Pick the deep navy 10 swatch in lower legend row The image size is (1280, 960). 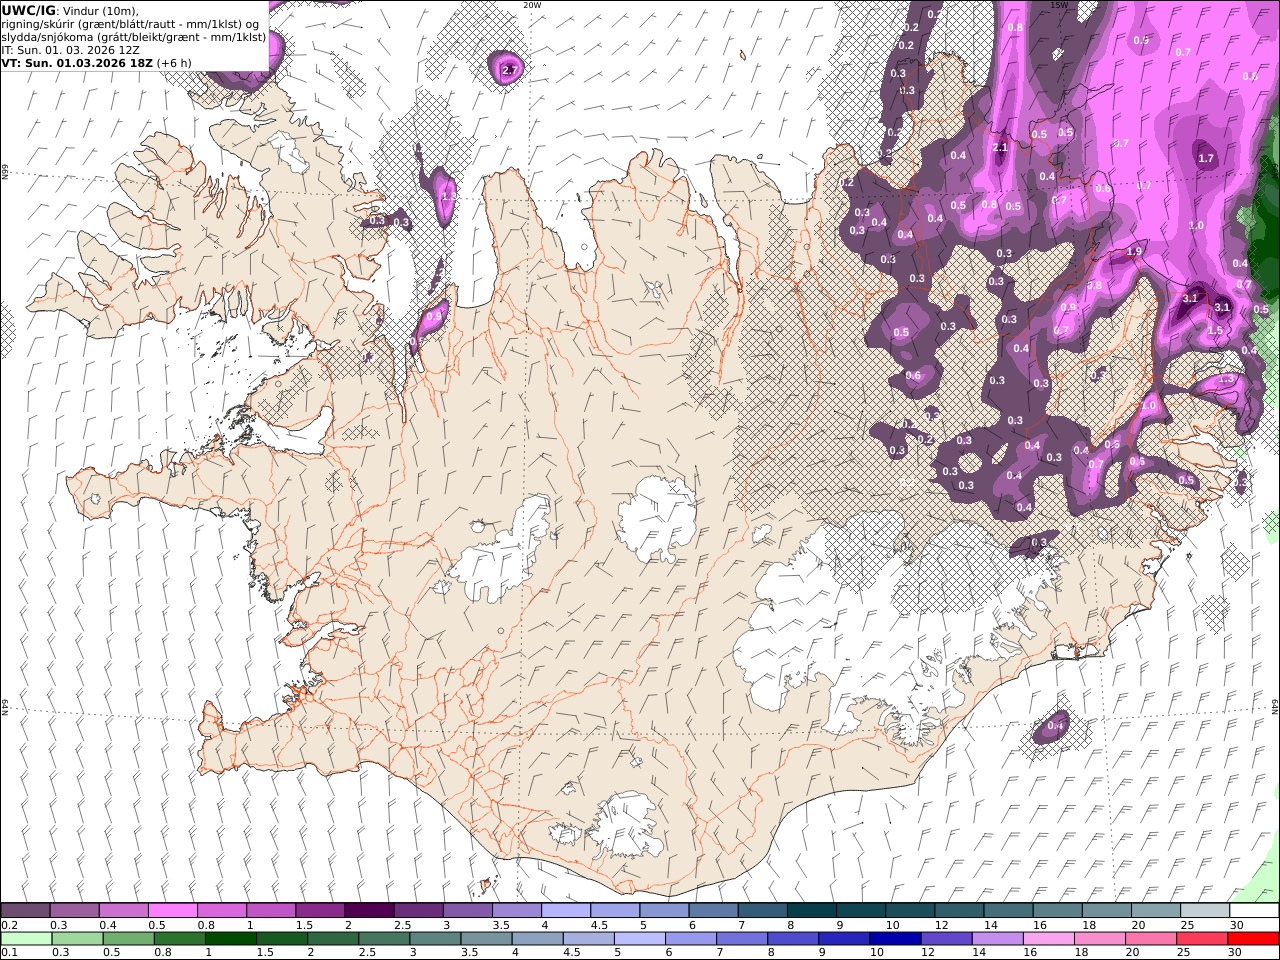point(895,939)
